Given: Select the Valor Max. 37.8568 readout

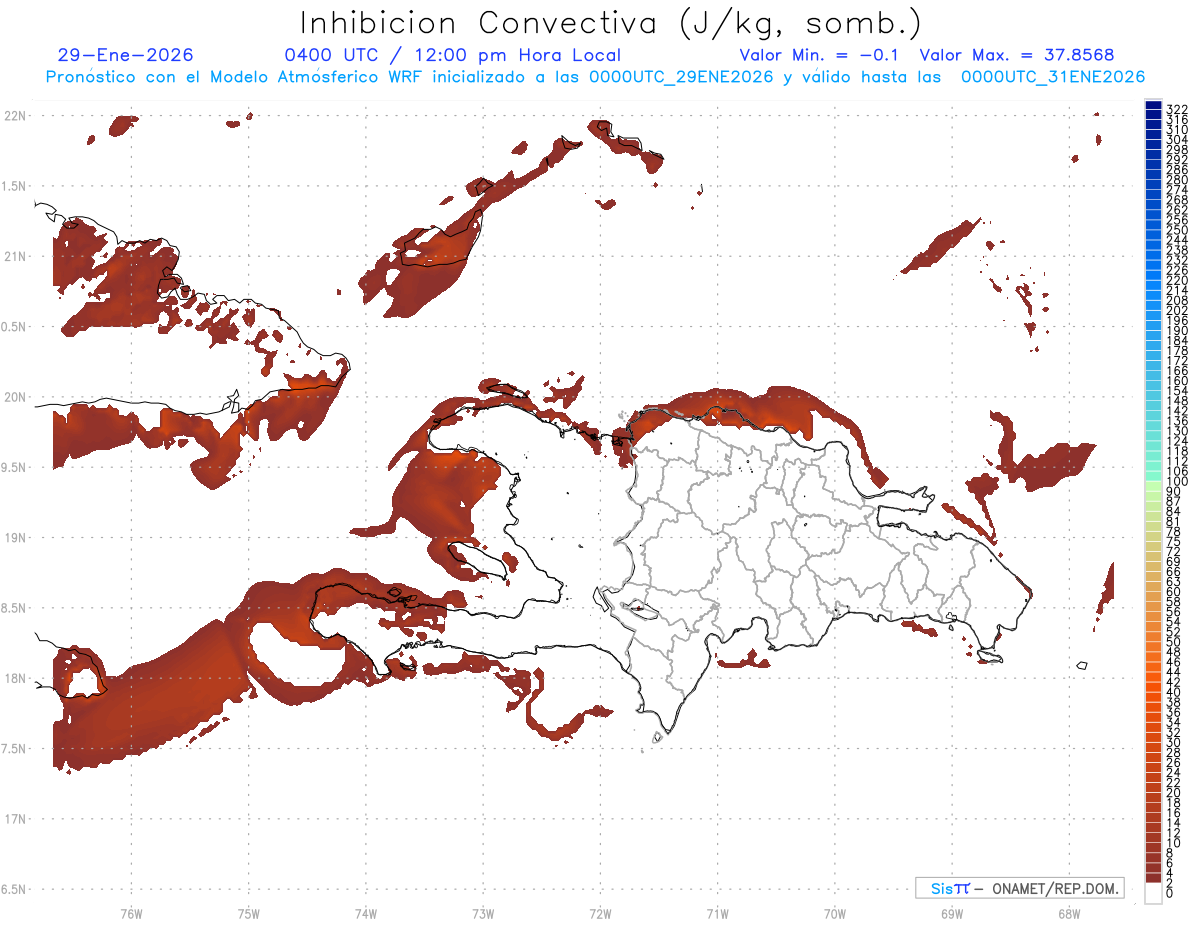Looking at the screenshot, I should [1016, 55].
